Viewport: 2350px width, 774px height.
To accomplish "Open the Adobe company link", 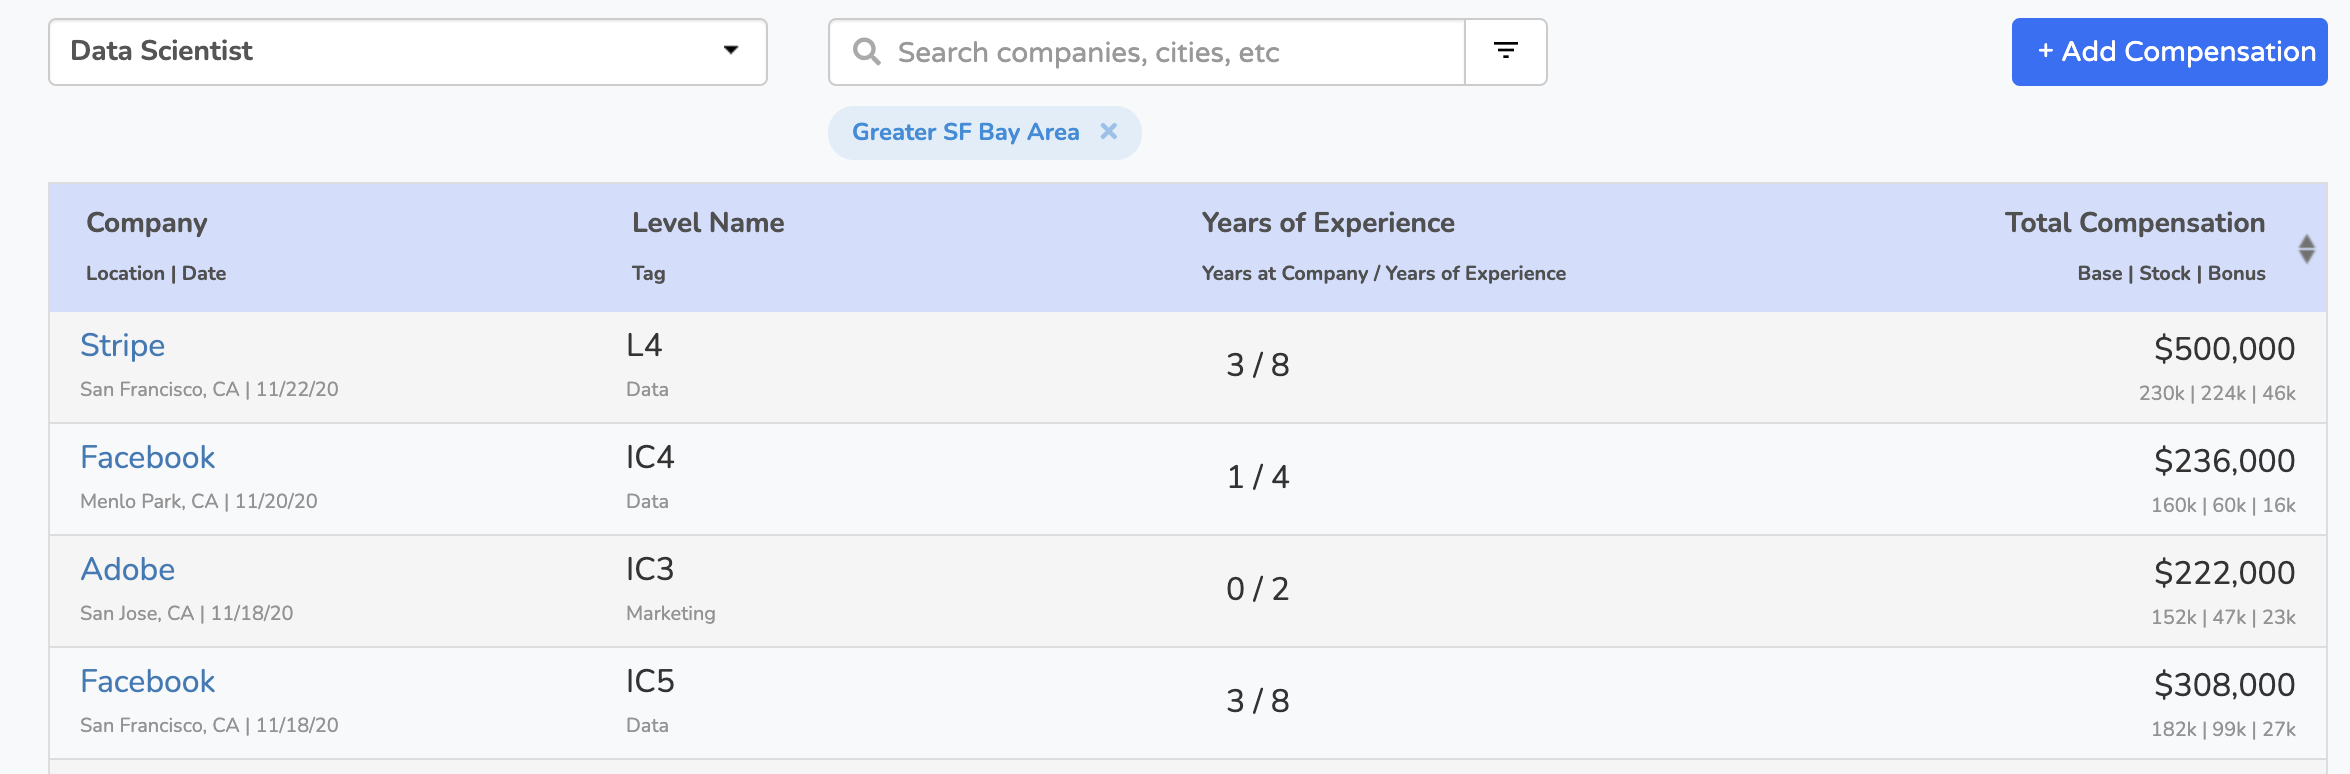I will click(127, 569).
